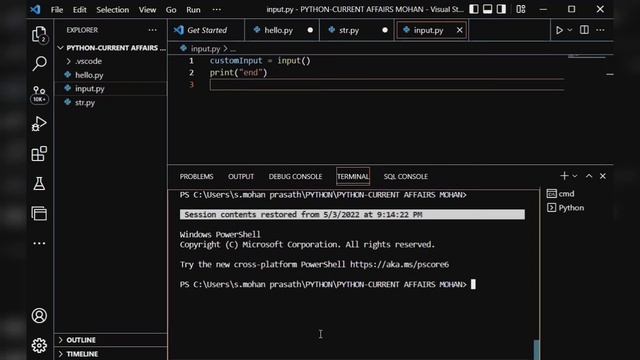
Task: Open the Edit menu
Action: coord(80,9)
